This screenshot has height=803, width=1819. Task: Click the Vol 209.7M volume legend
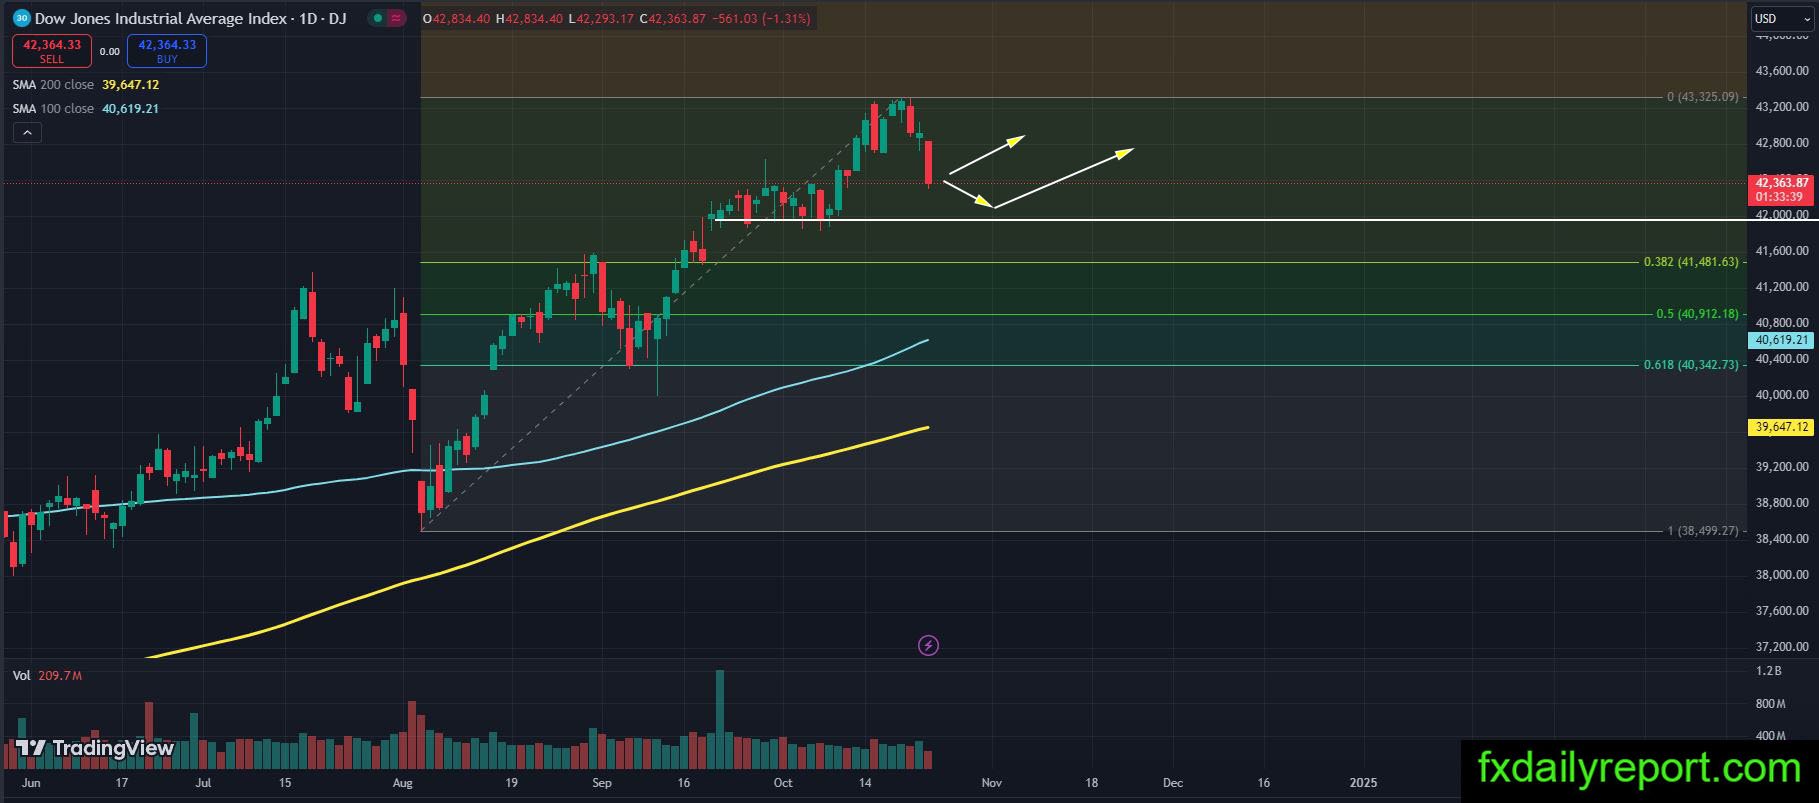coord(47,676)
